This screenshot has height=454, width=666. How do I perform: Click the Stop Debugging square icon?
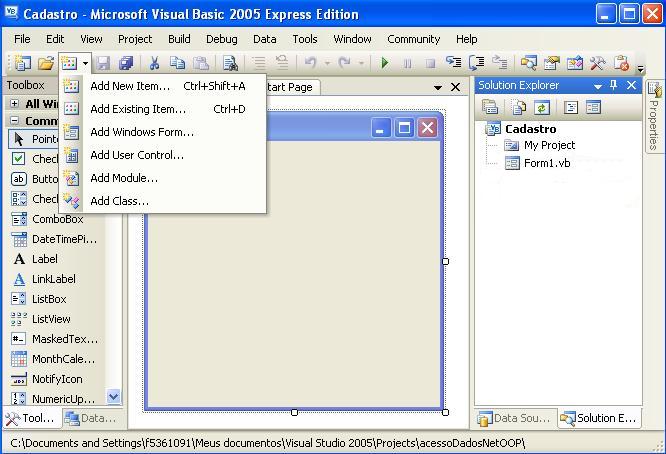click(430, 64)
